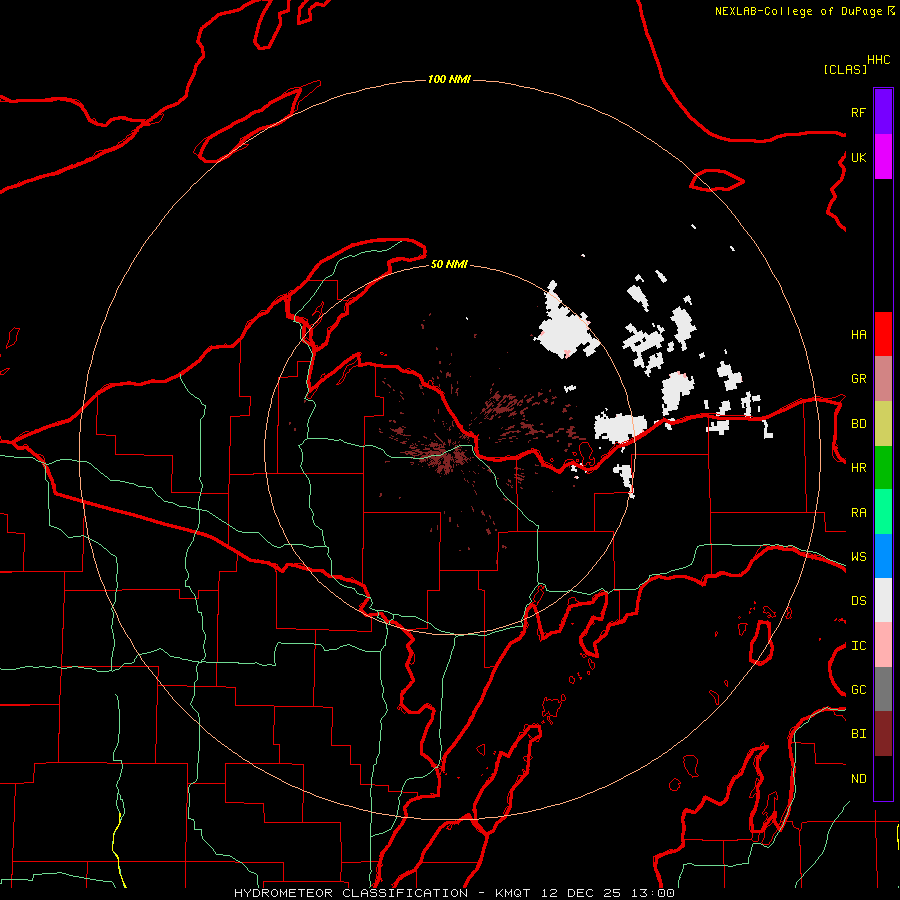Click the UK magenta legend swatch
Viewport: 900px width, 900px height.
pos(883,157)
